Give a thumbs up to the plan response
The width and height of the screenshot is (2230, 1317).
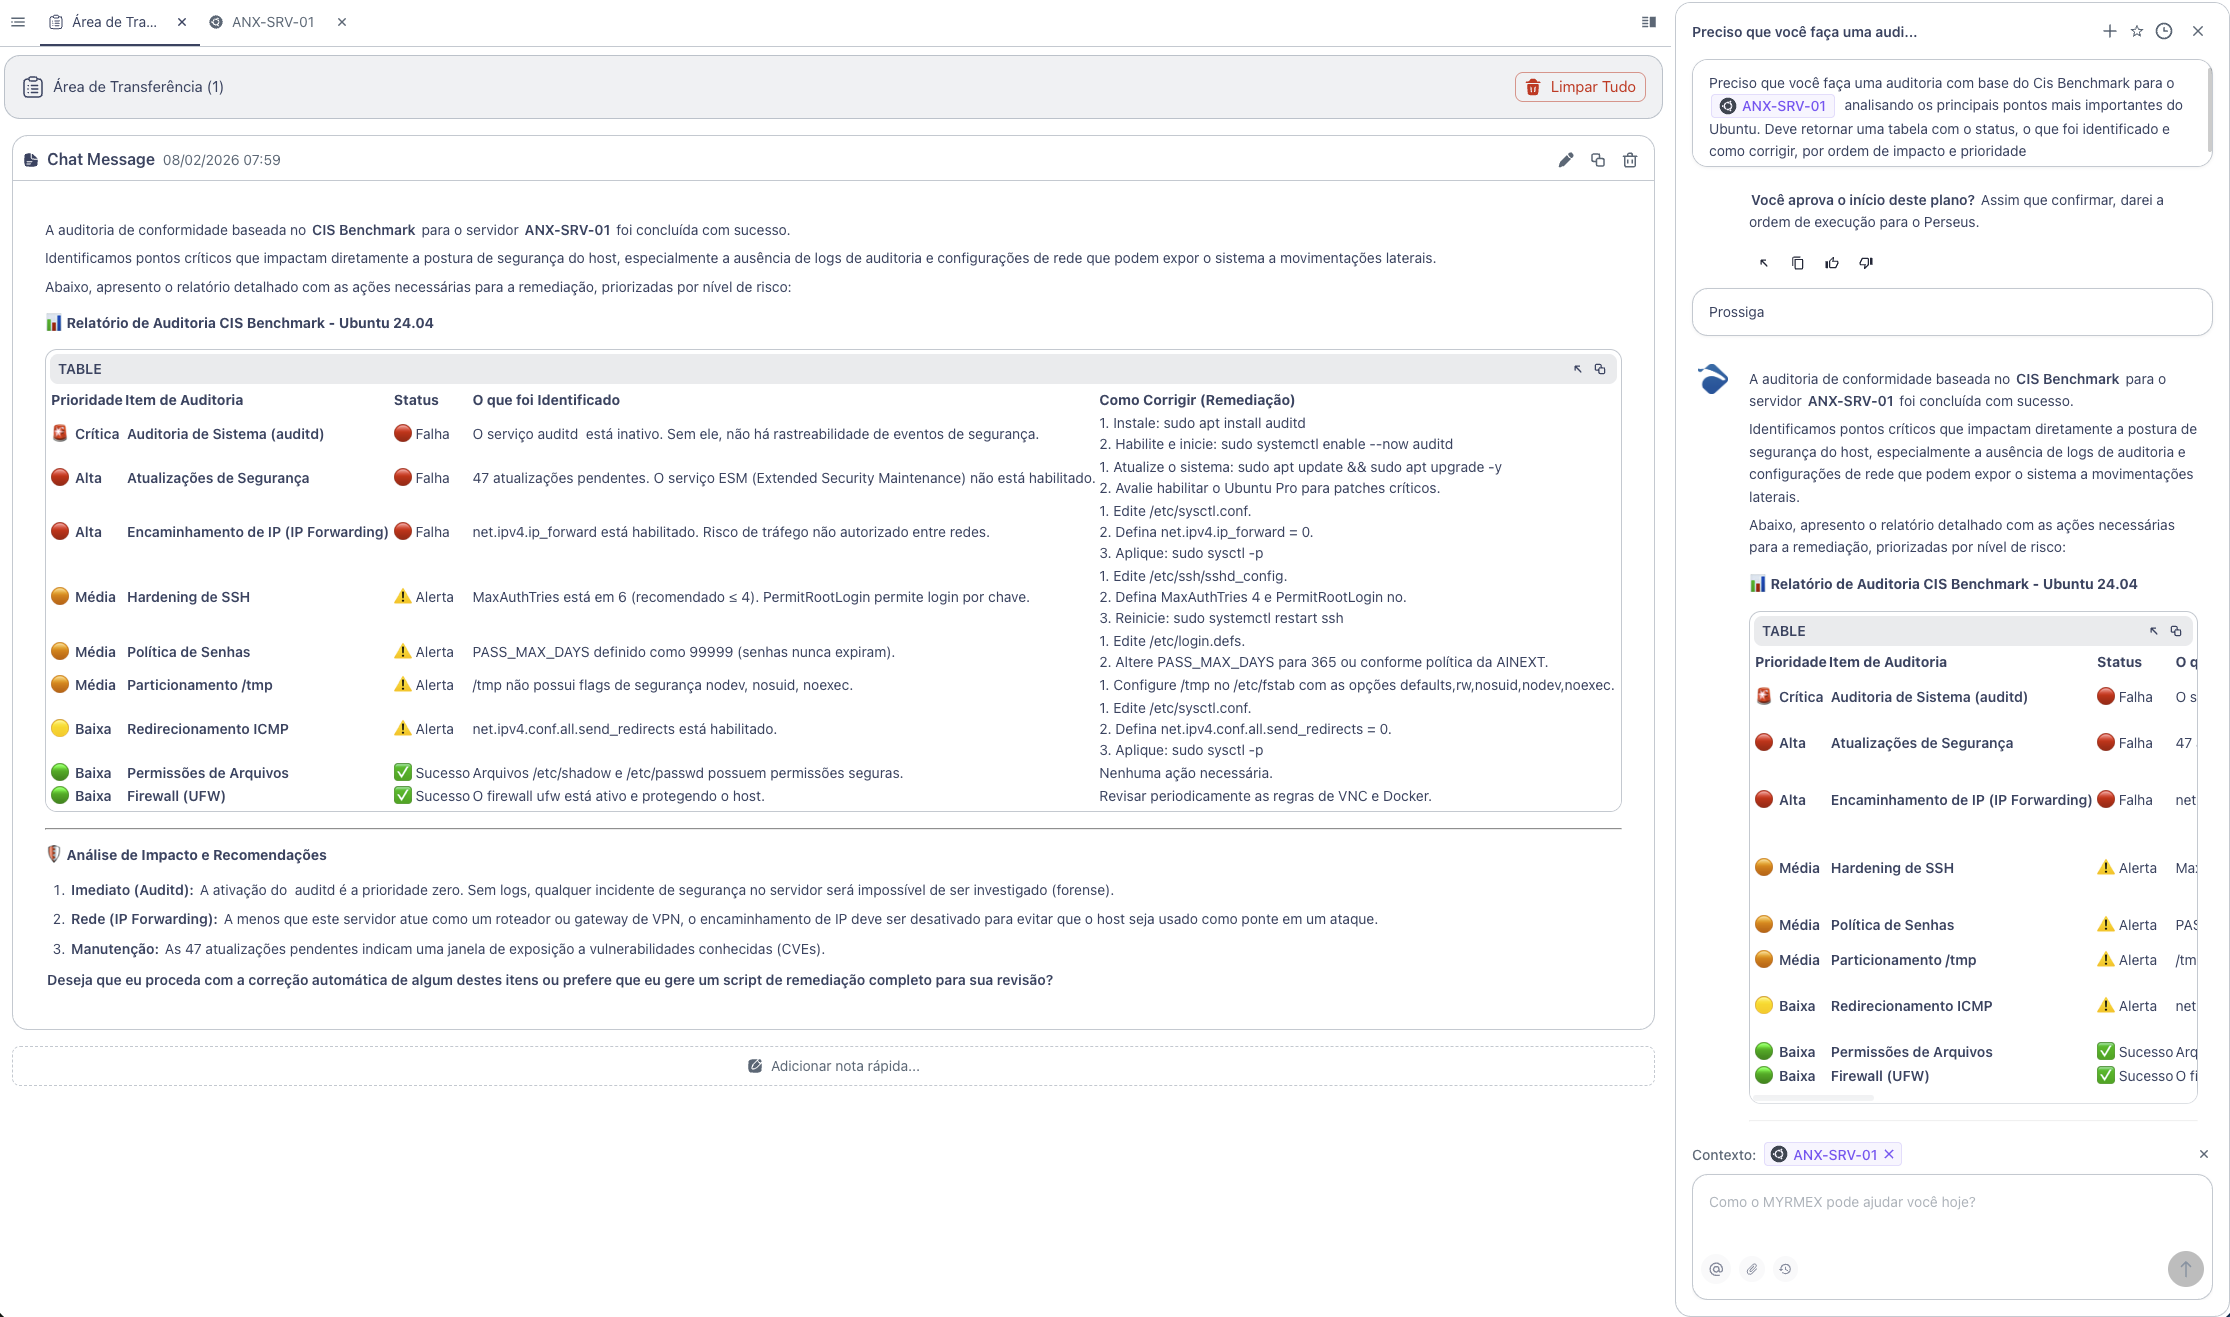(x=1831, y=262)
